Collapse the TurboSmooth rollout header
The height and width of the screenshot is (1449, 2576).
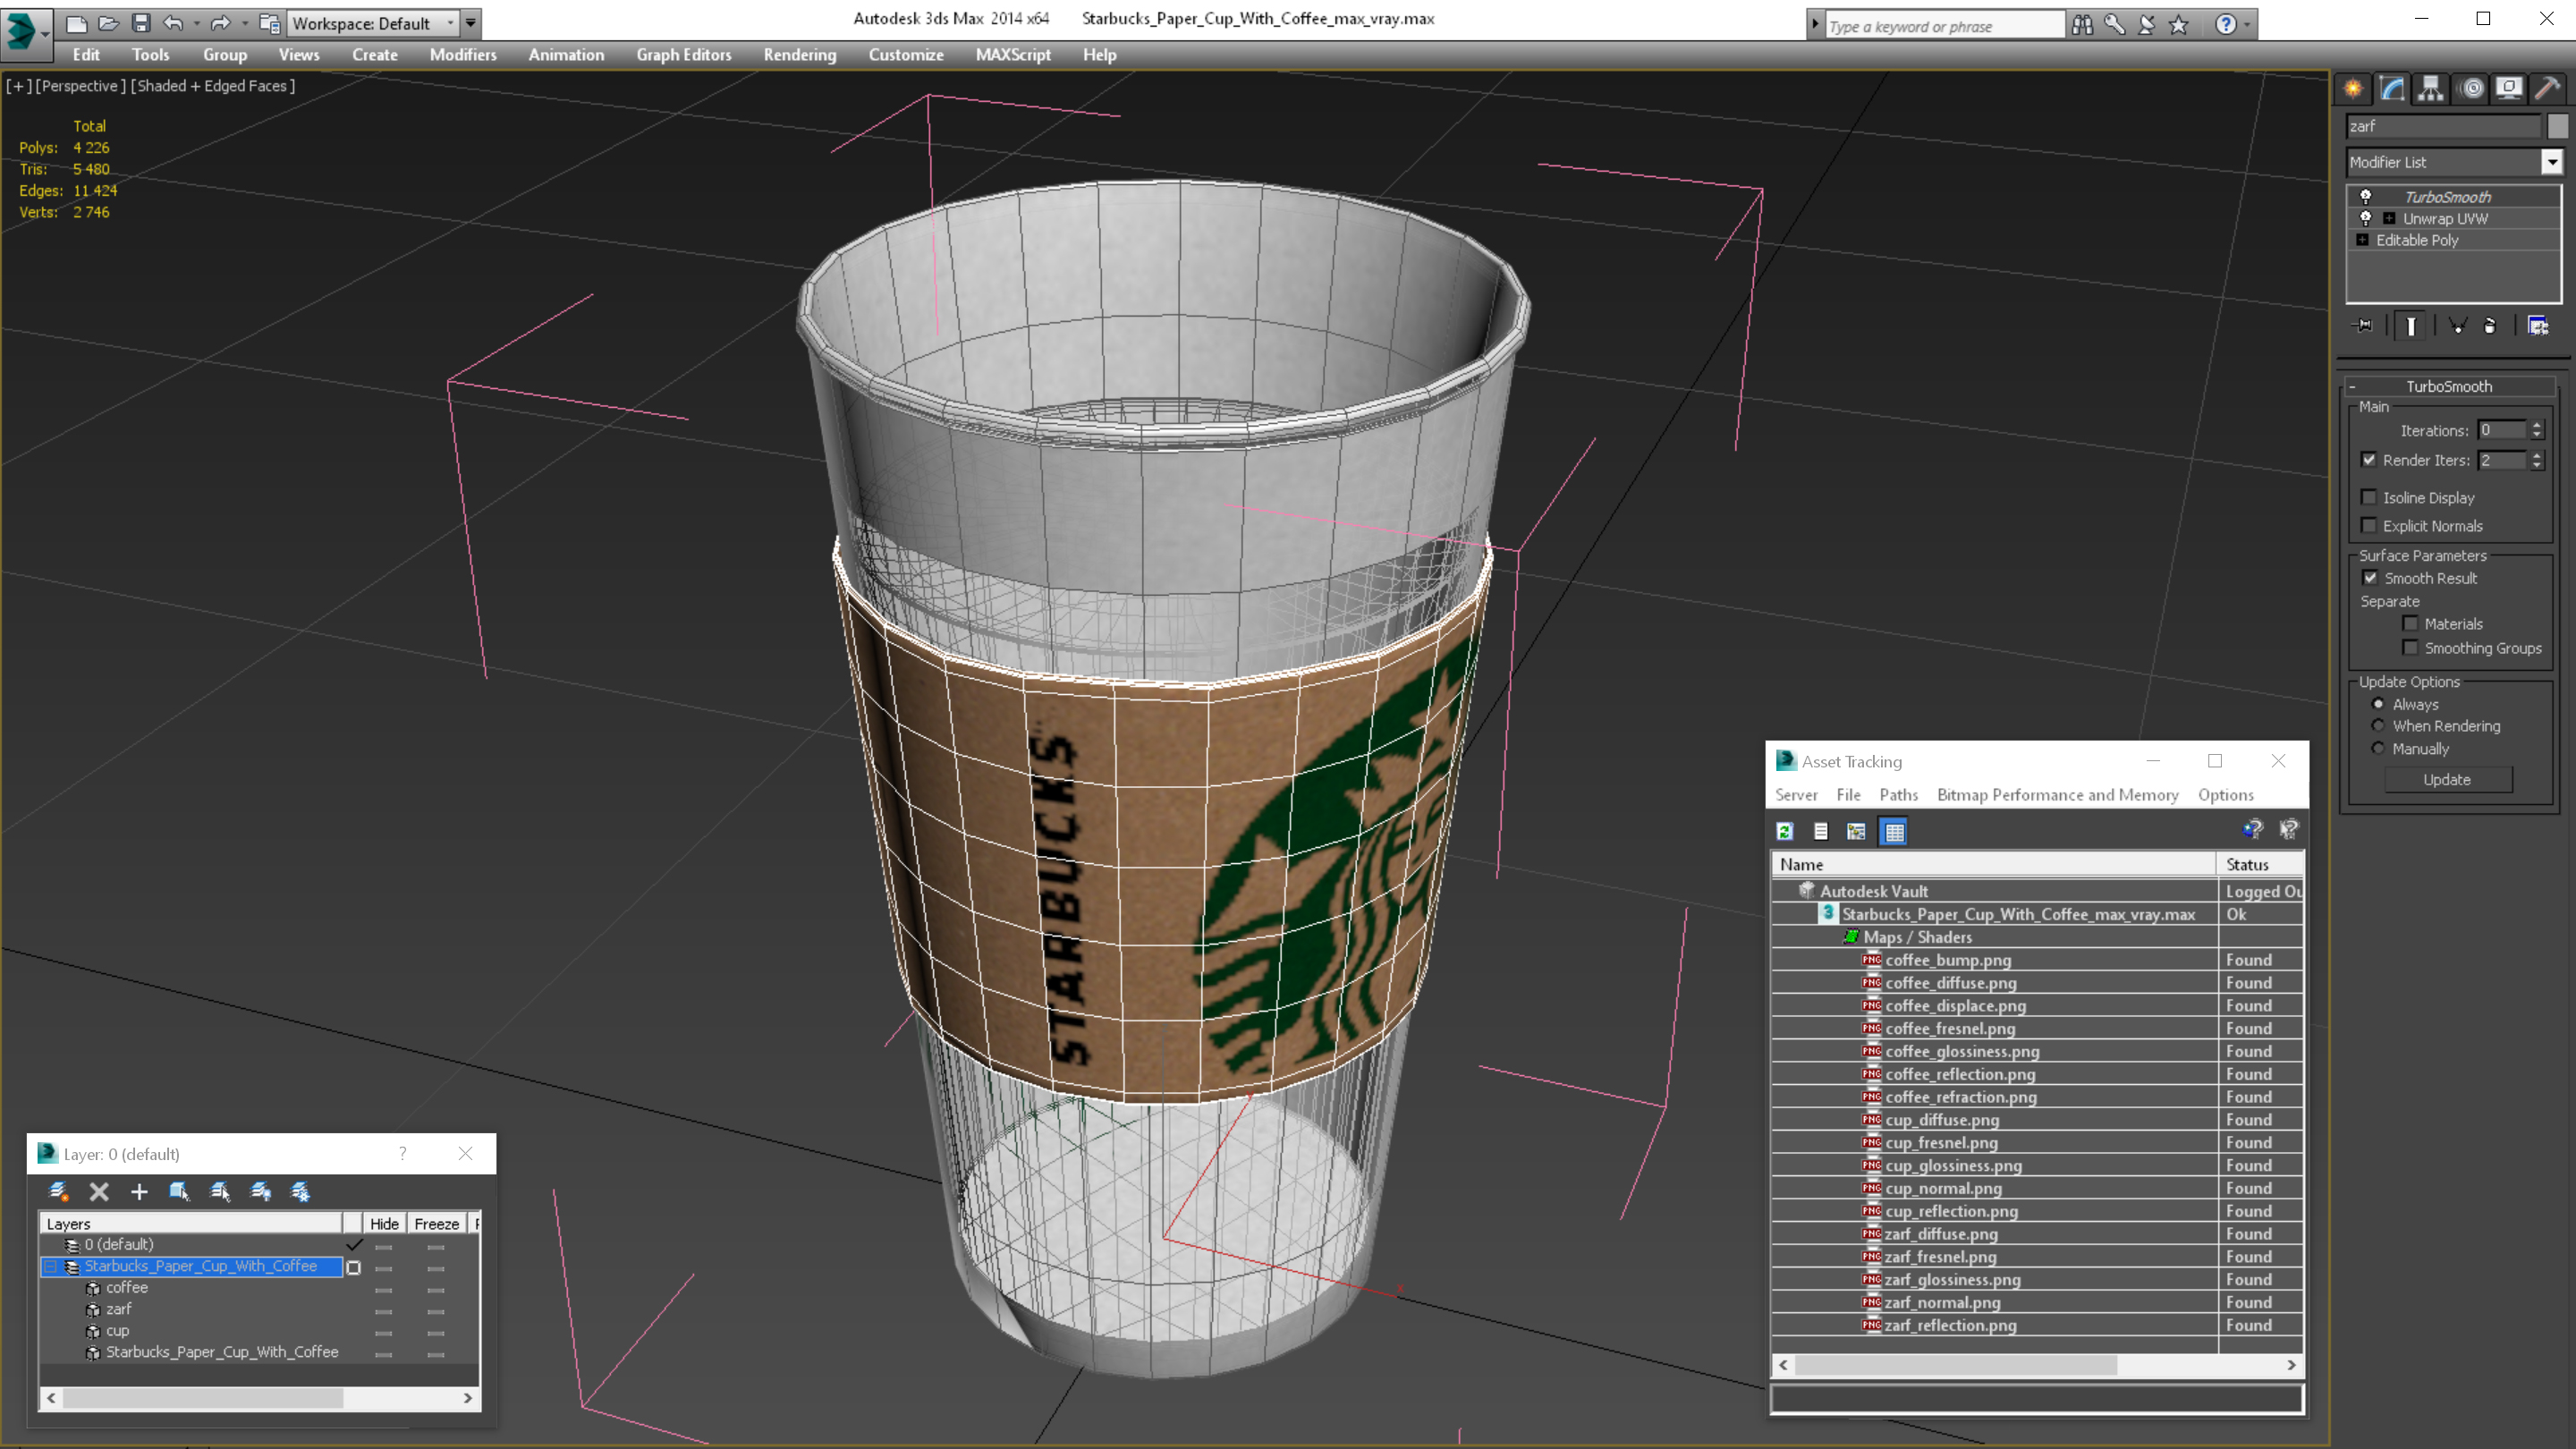point(2449,386)
